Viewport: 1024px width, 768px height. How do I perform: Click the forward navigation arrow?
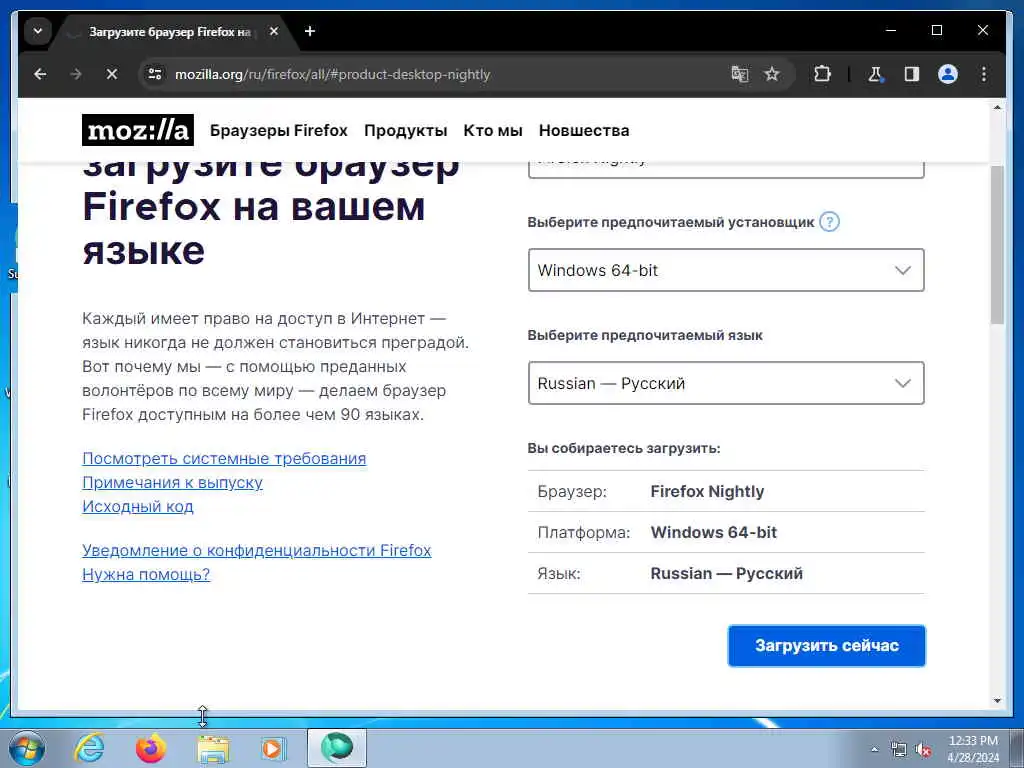point(76,74)
